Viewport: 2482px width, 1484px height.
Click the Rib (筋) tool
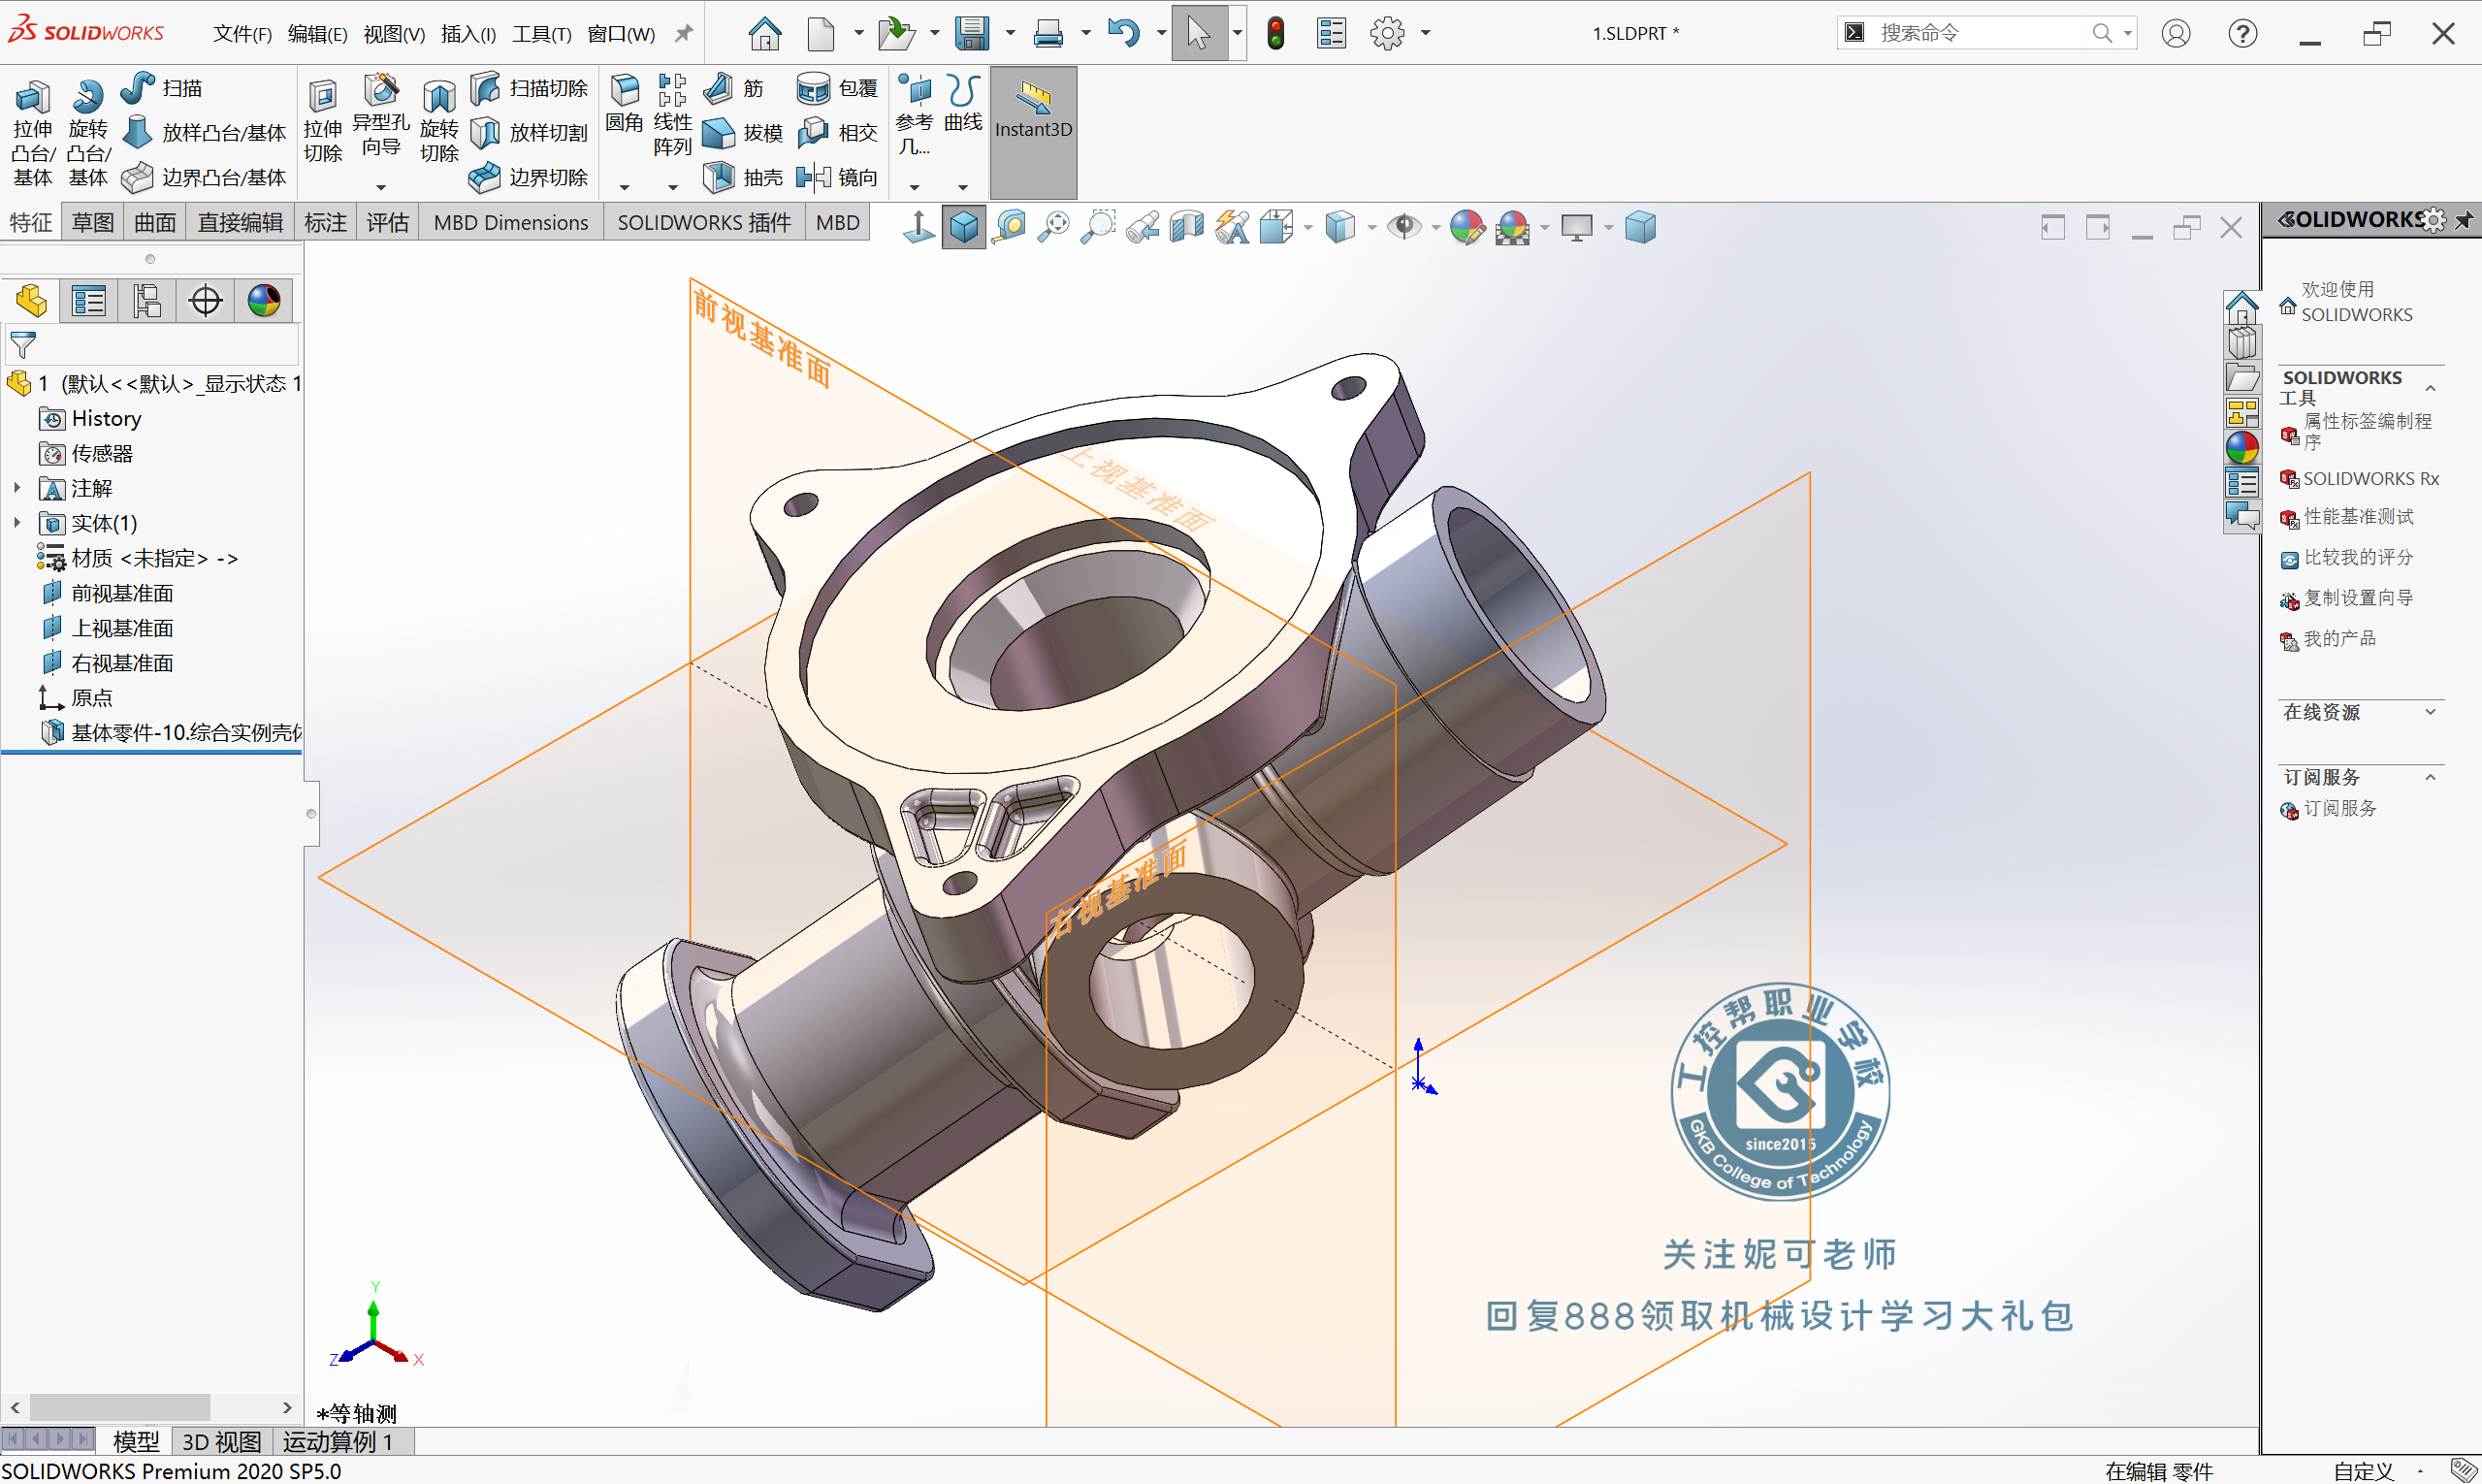coord(734,88)
